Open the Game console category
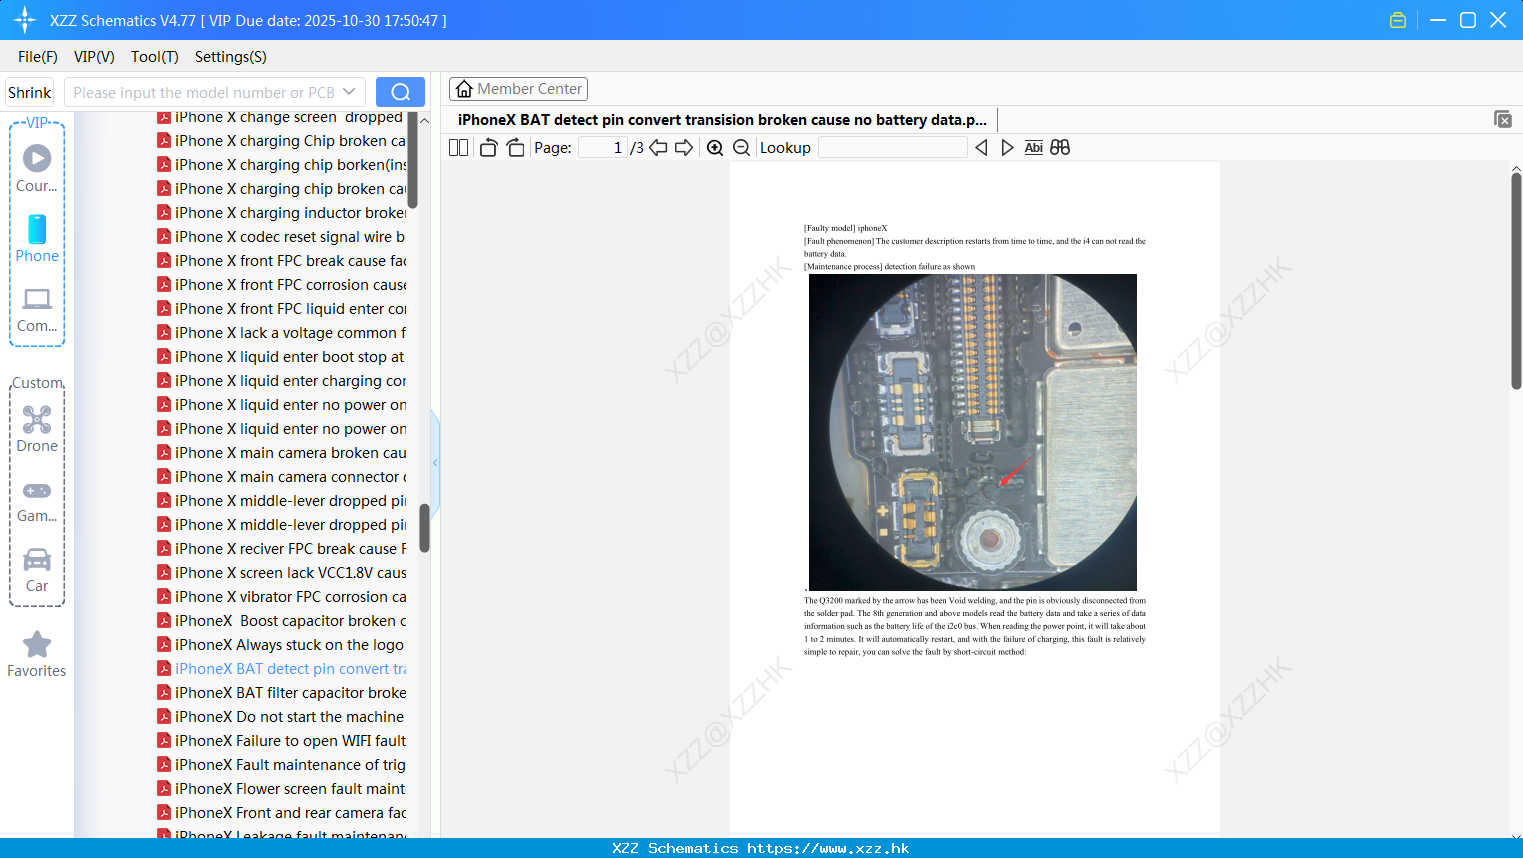Screen dimensions: 1523x858 click(37, 501)
